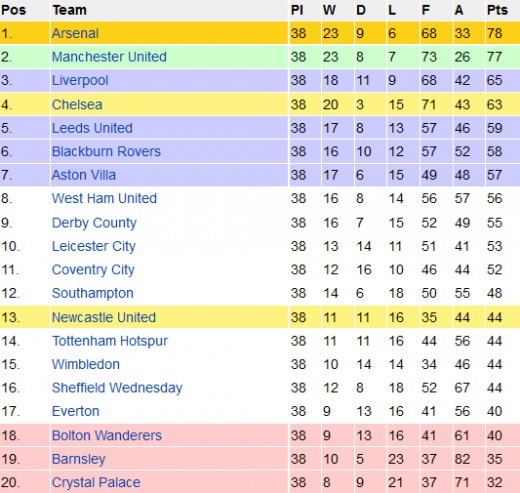Open the Leicester City link
This screenshot has width=520, height=493.
click(x=94, y=247)
